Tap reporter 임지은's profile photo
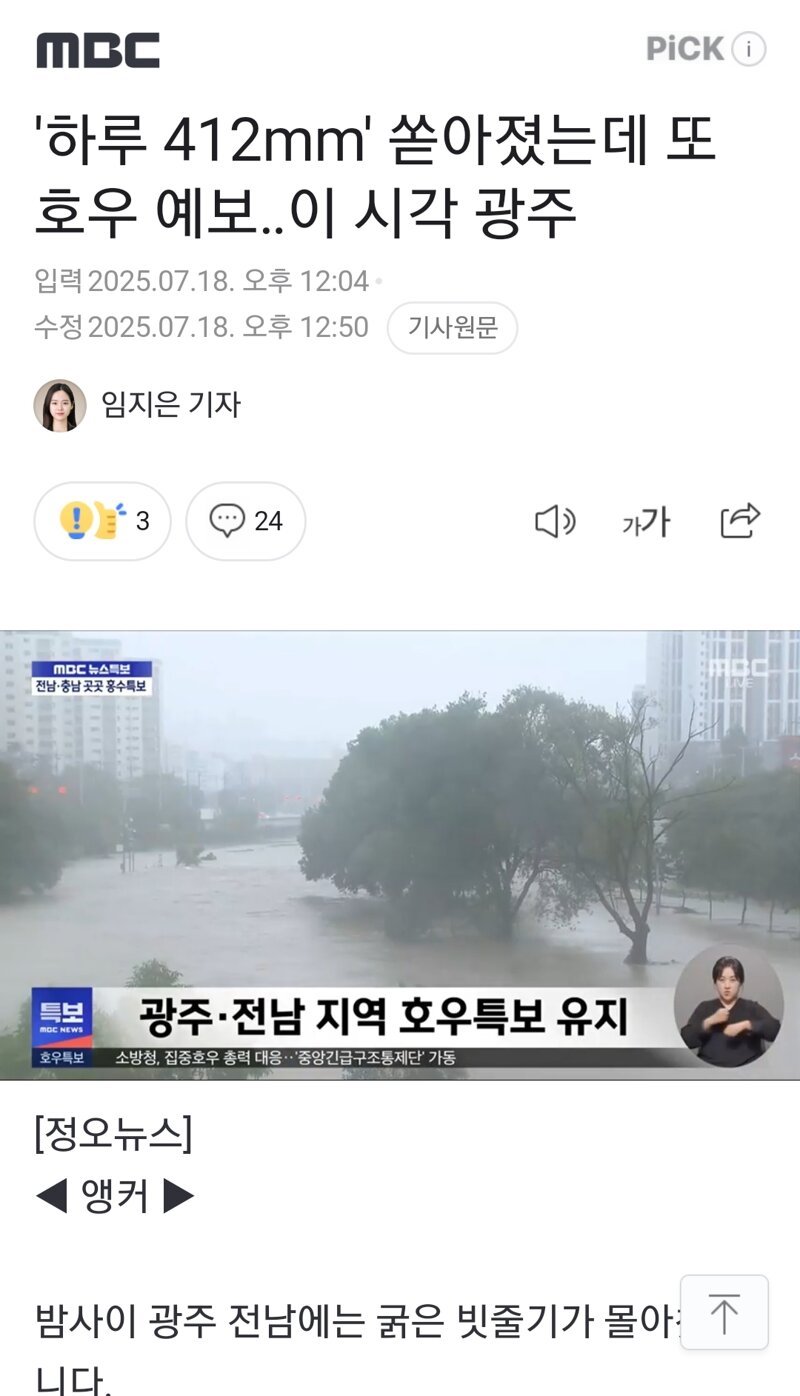The image size is (800, 1396). [60, 405]
